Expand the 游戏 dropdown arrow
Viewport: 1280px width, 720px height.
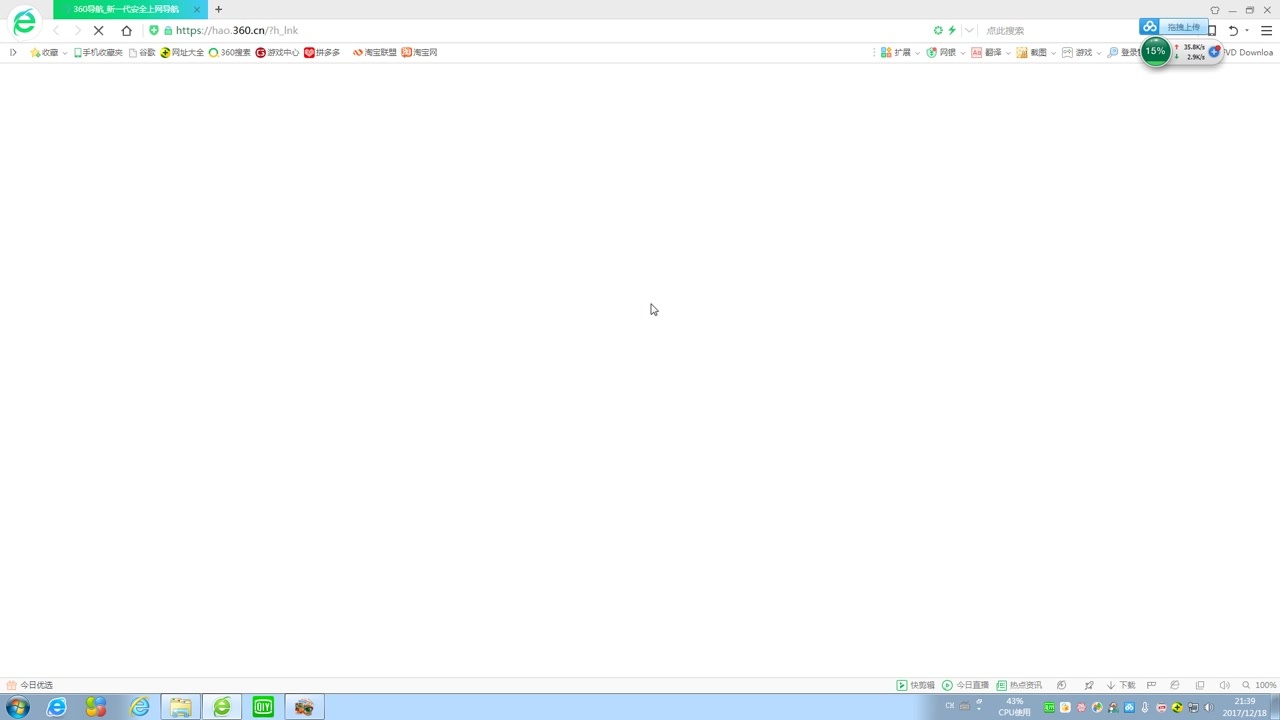(1099, 53)
